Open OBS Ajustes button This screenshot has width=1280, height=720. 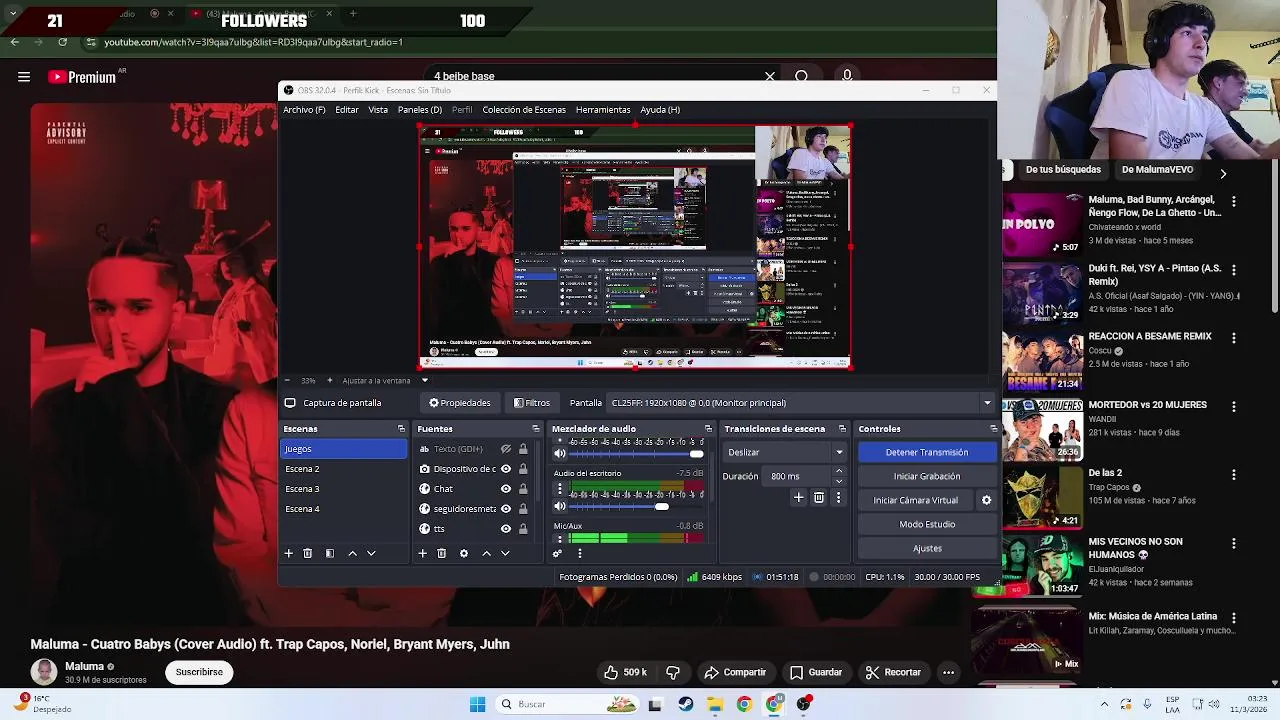tap(927, 548)
